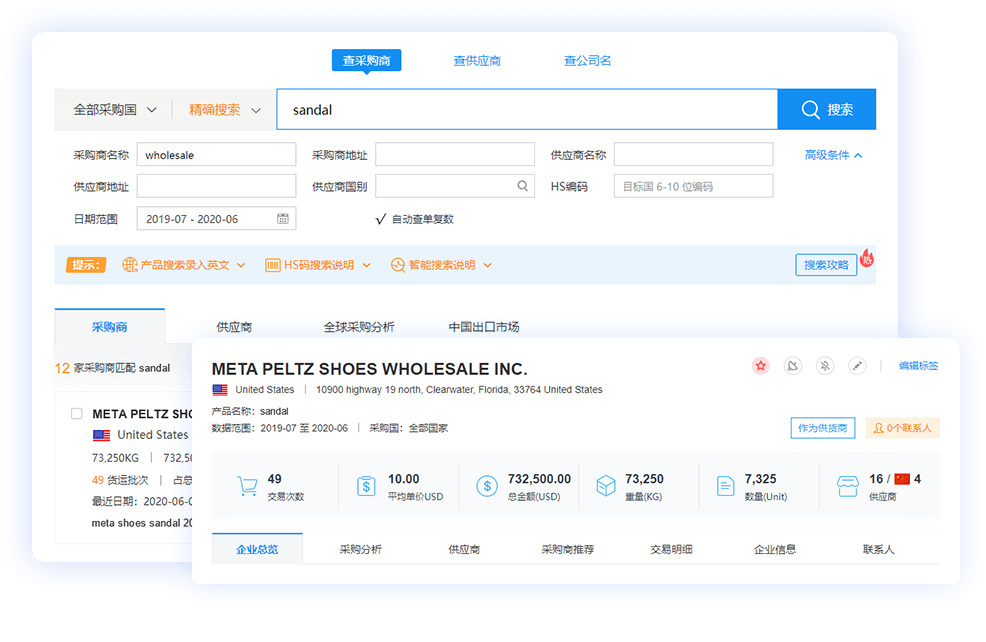Click the 搜索攻略 button
The height and width of the screenshot is (642, 986).
(x=826, y=265)
